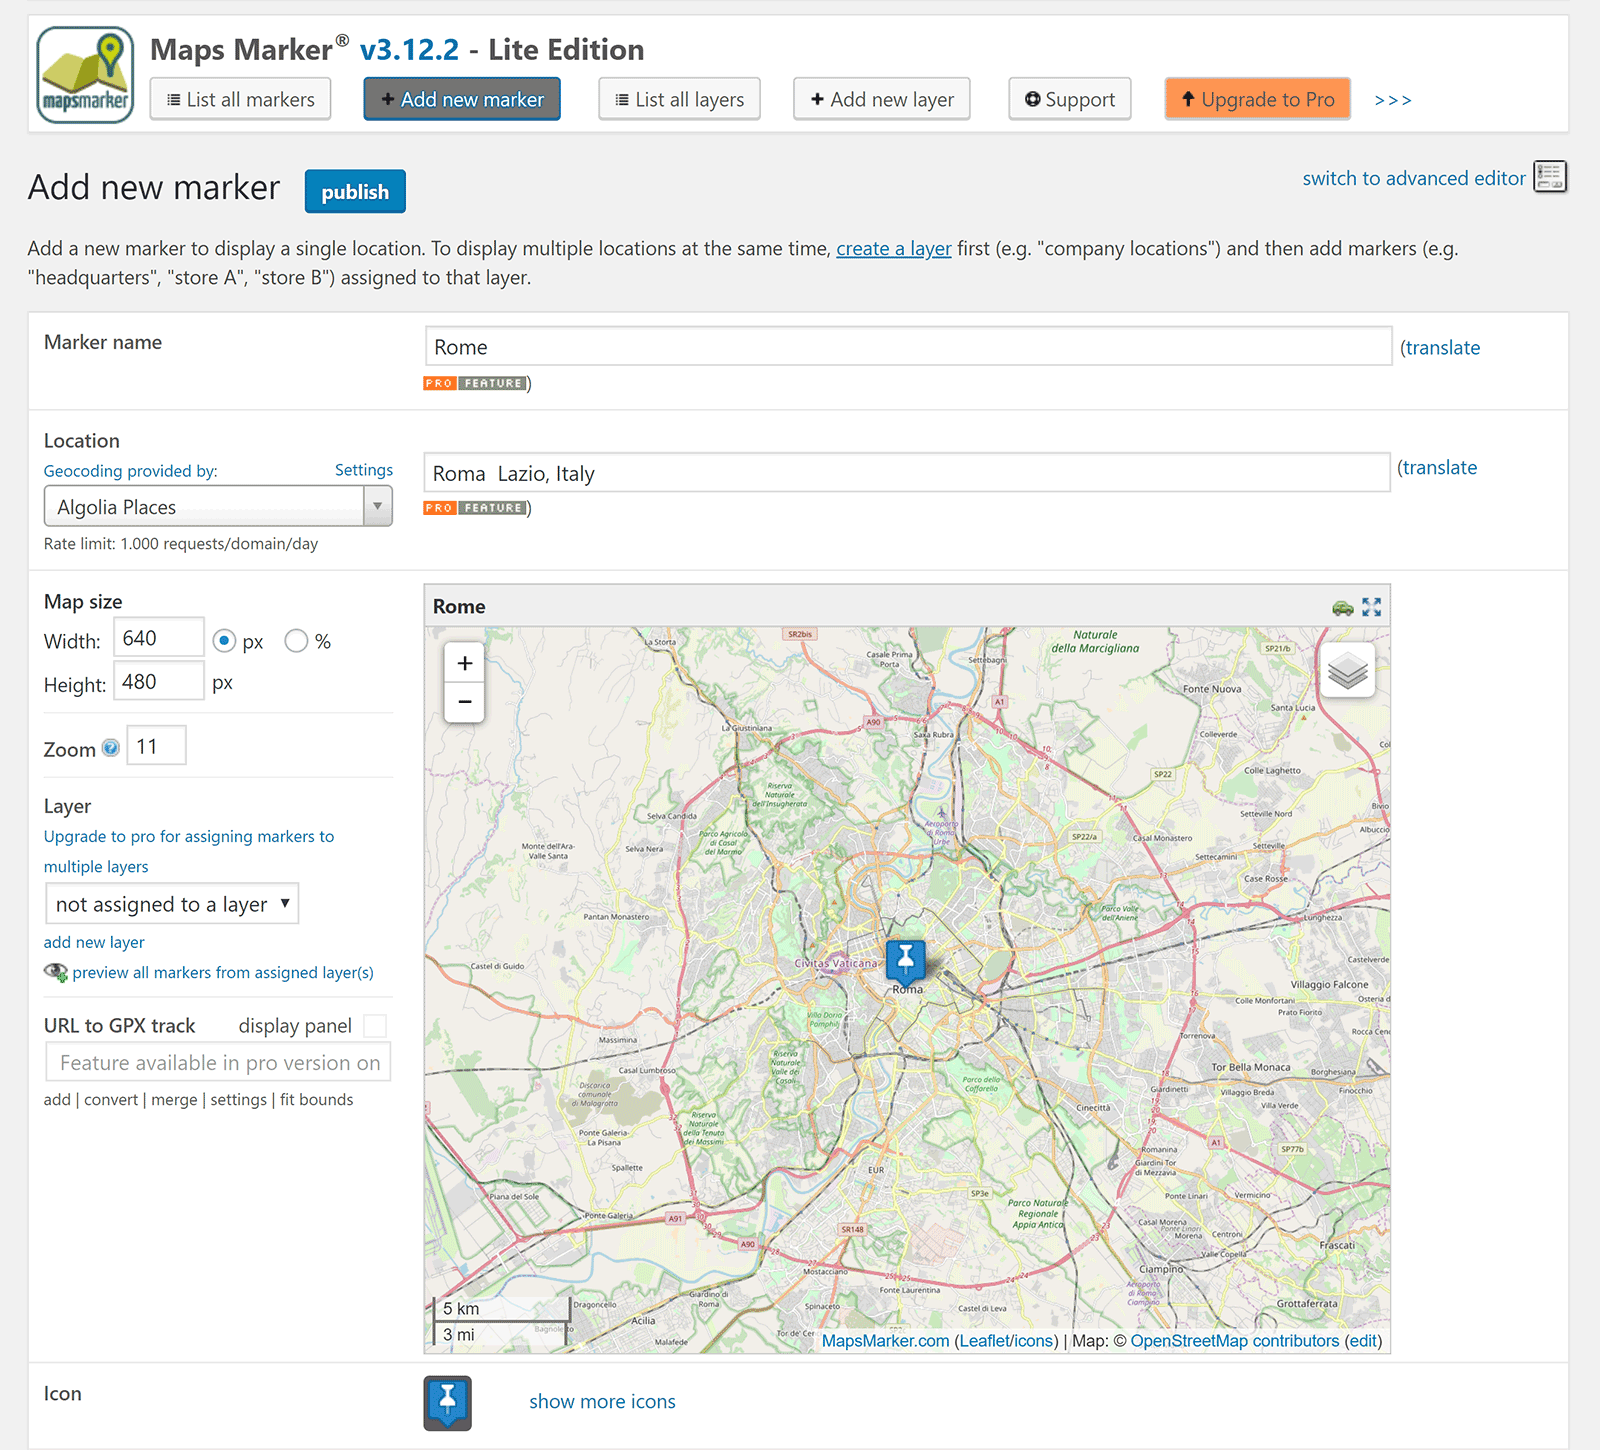Click version v3.12.2 link in header
Viewport: 1600px width, 1450px height.
409,49
